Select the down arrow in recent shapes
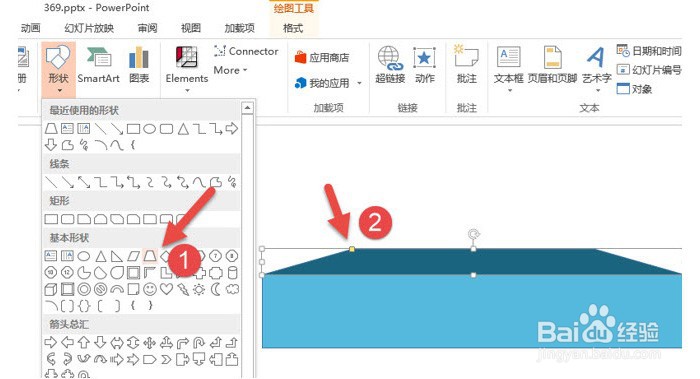 pyautogui.click(x=51, y=145)
